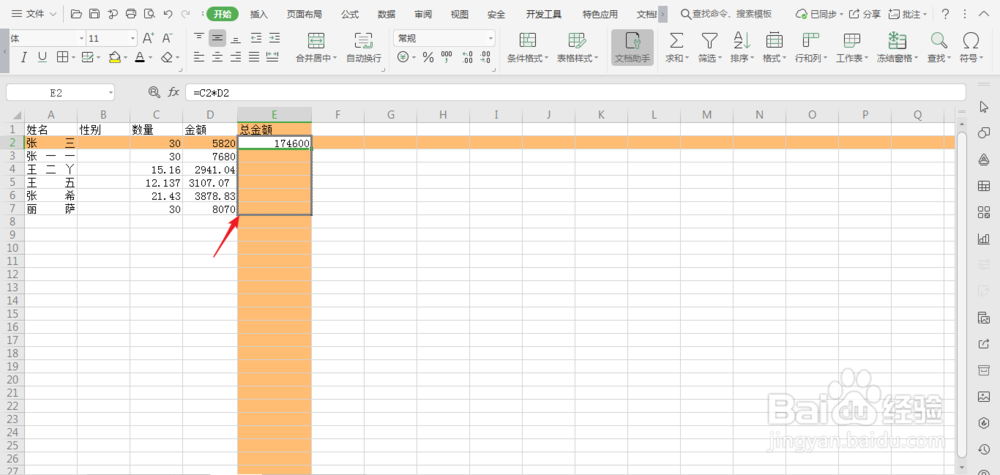The height and width of the screenshot is (475, 1000).
Task: Increase decimal places icon
Action: click(x=467, y=57)
